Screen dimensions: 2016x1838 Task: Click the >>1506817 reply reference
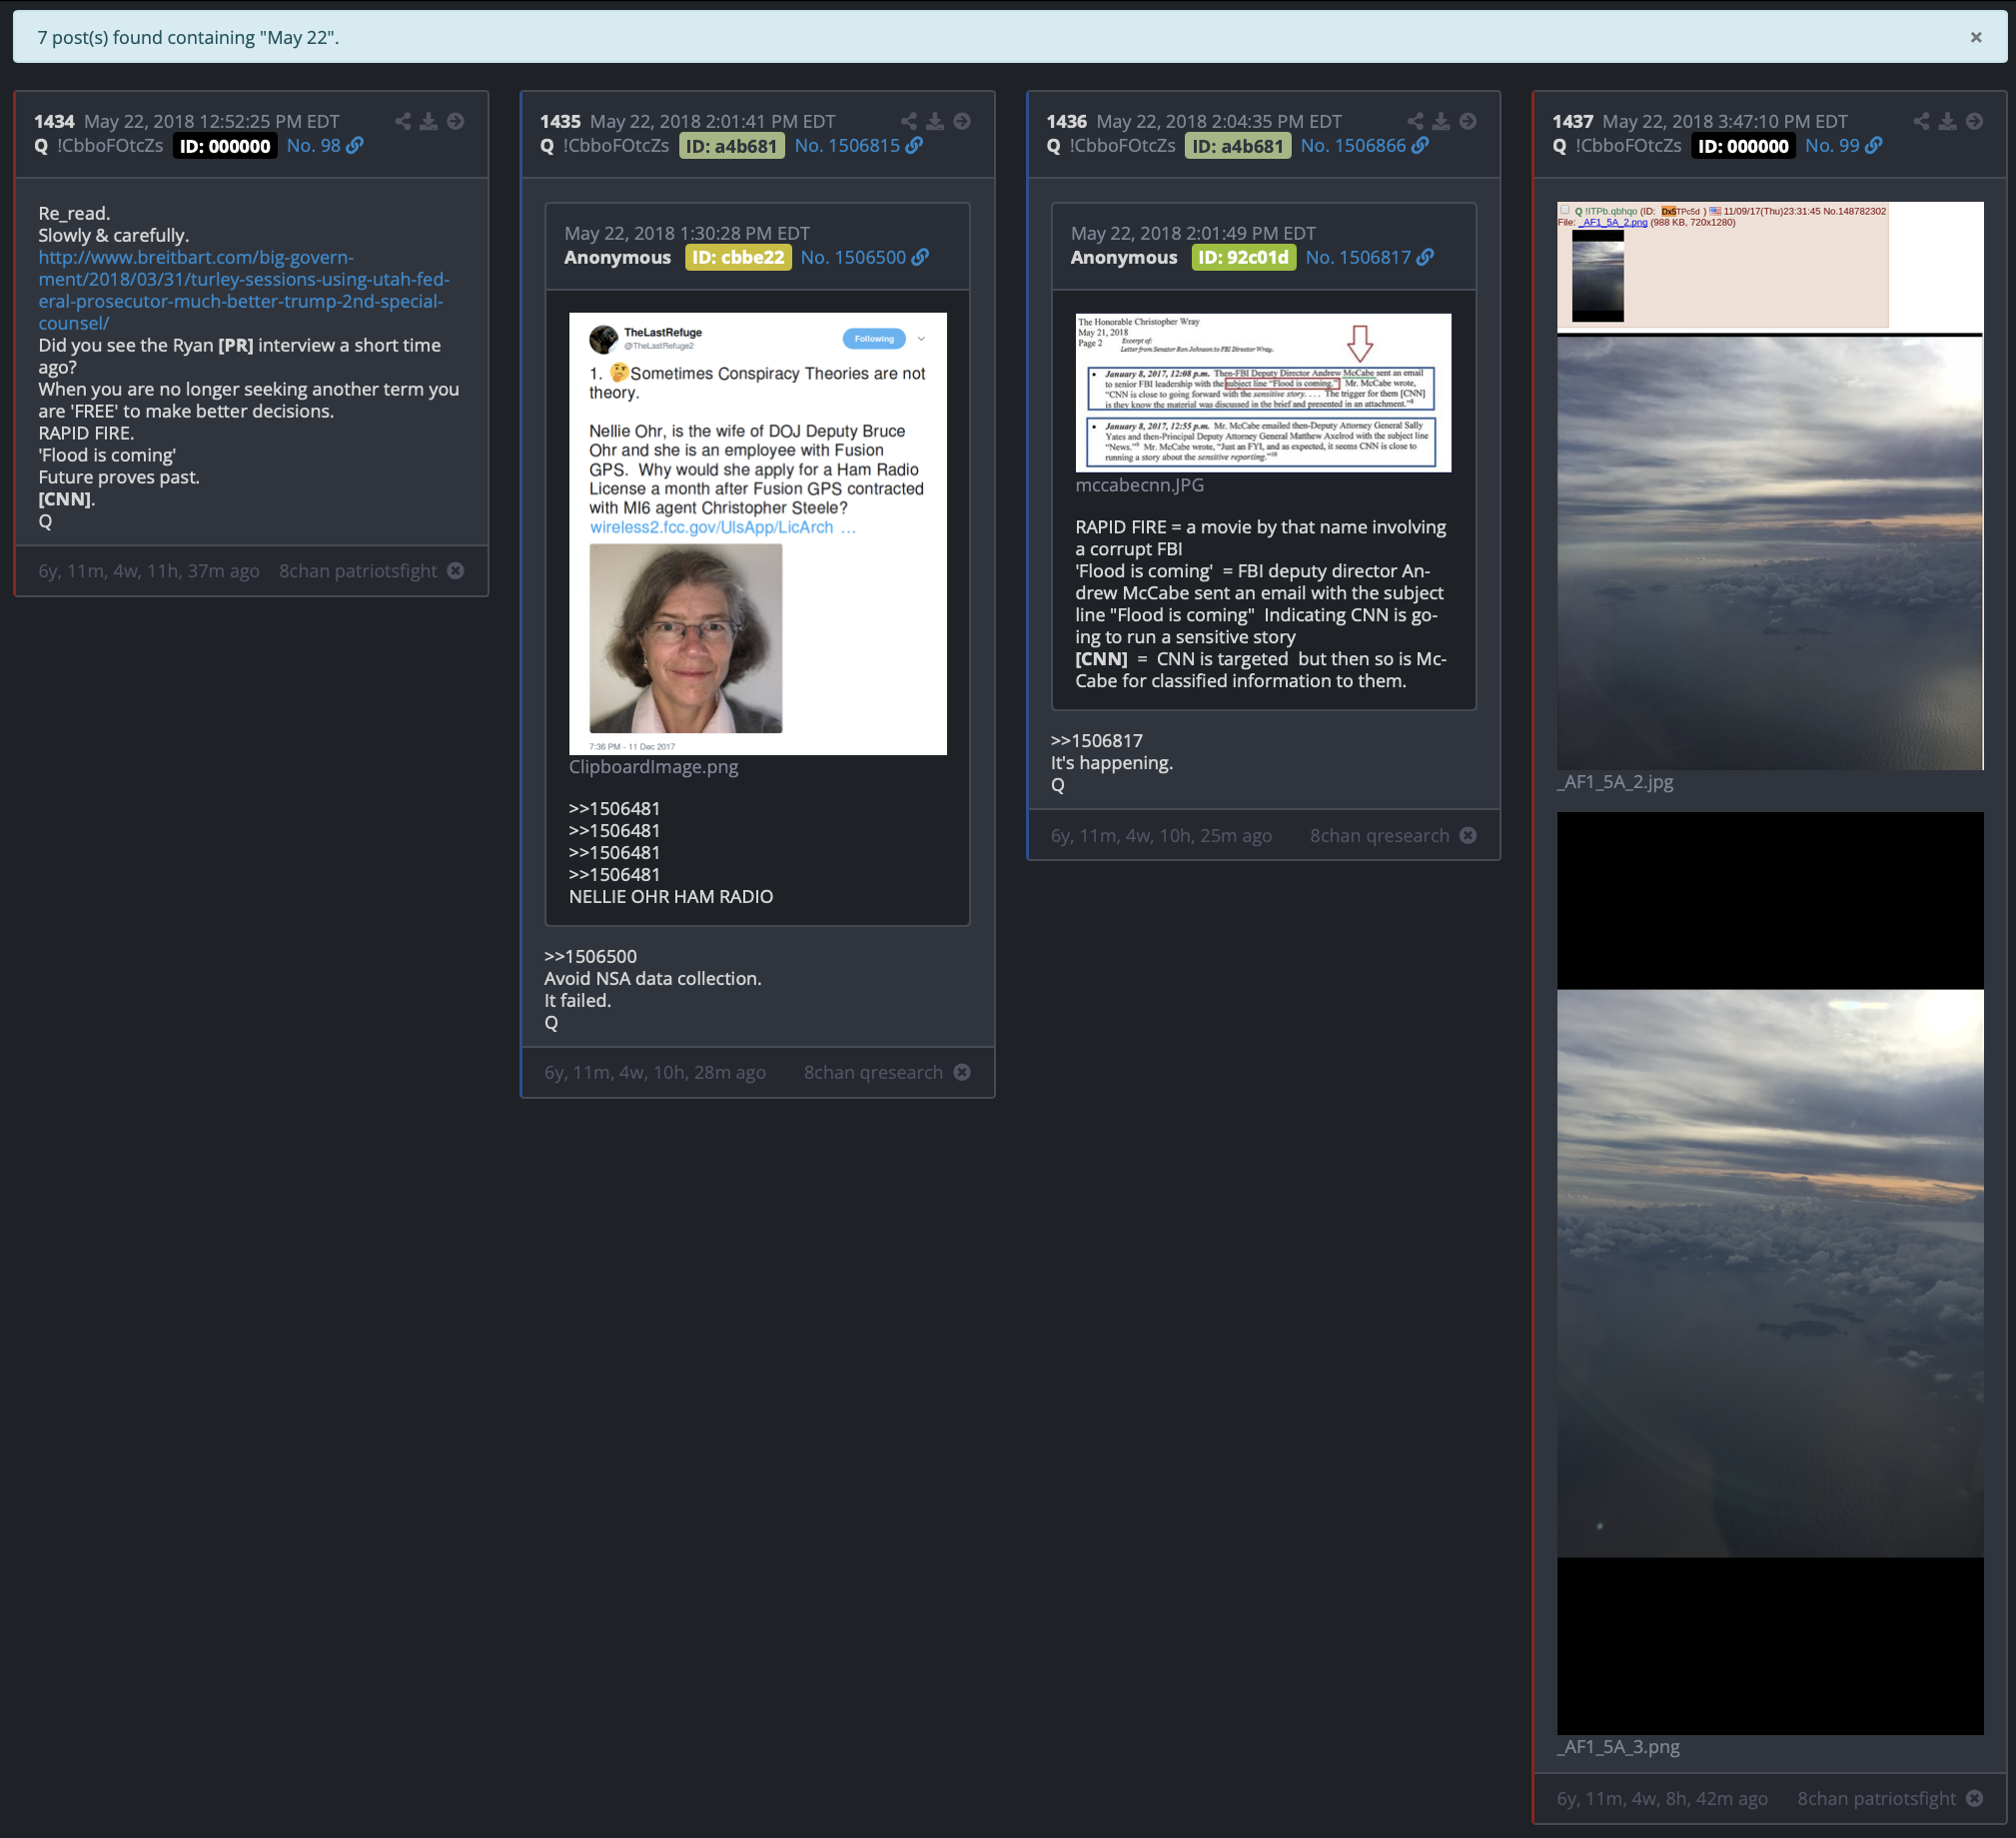(x=1096, y=740)
